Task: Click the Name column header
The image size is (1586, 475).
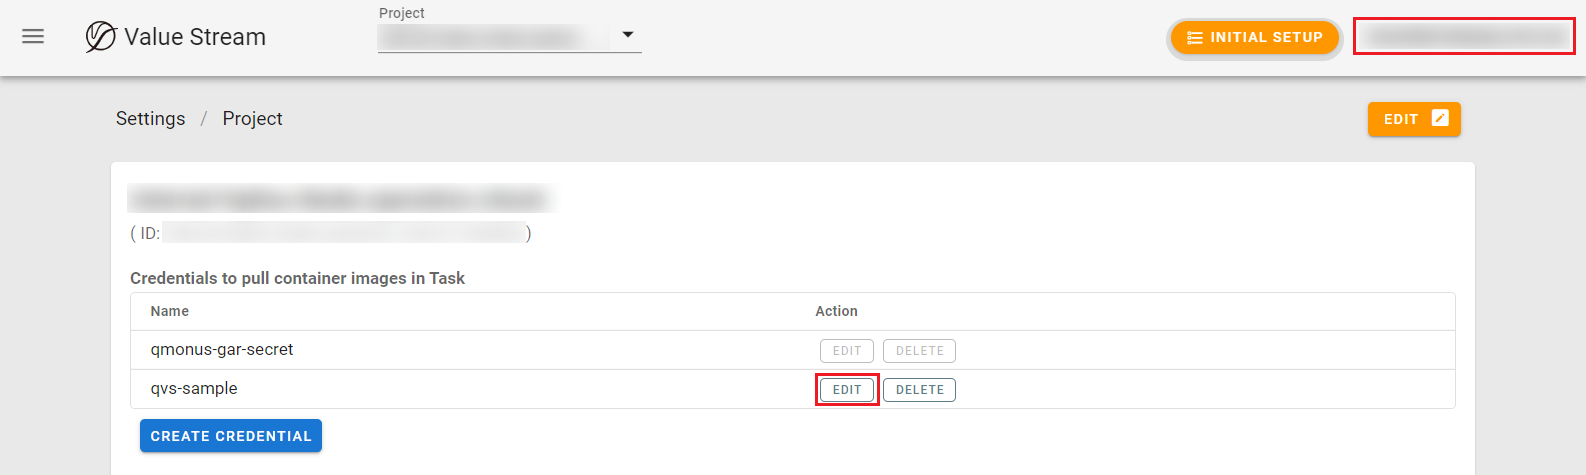Action: [170, 312]
